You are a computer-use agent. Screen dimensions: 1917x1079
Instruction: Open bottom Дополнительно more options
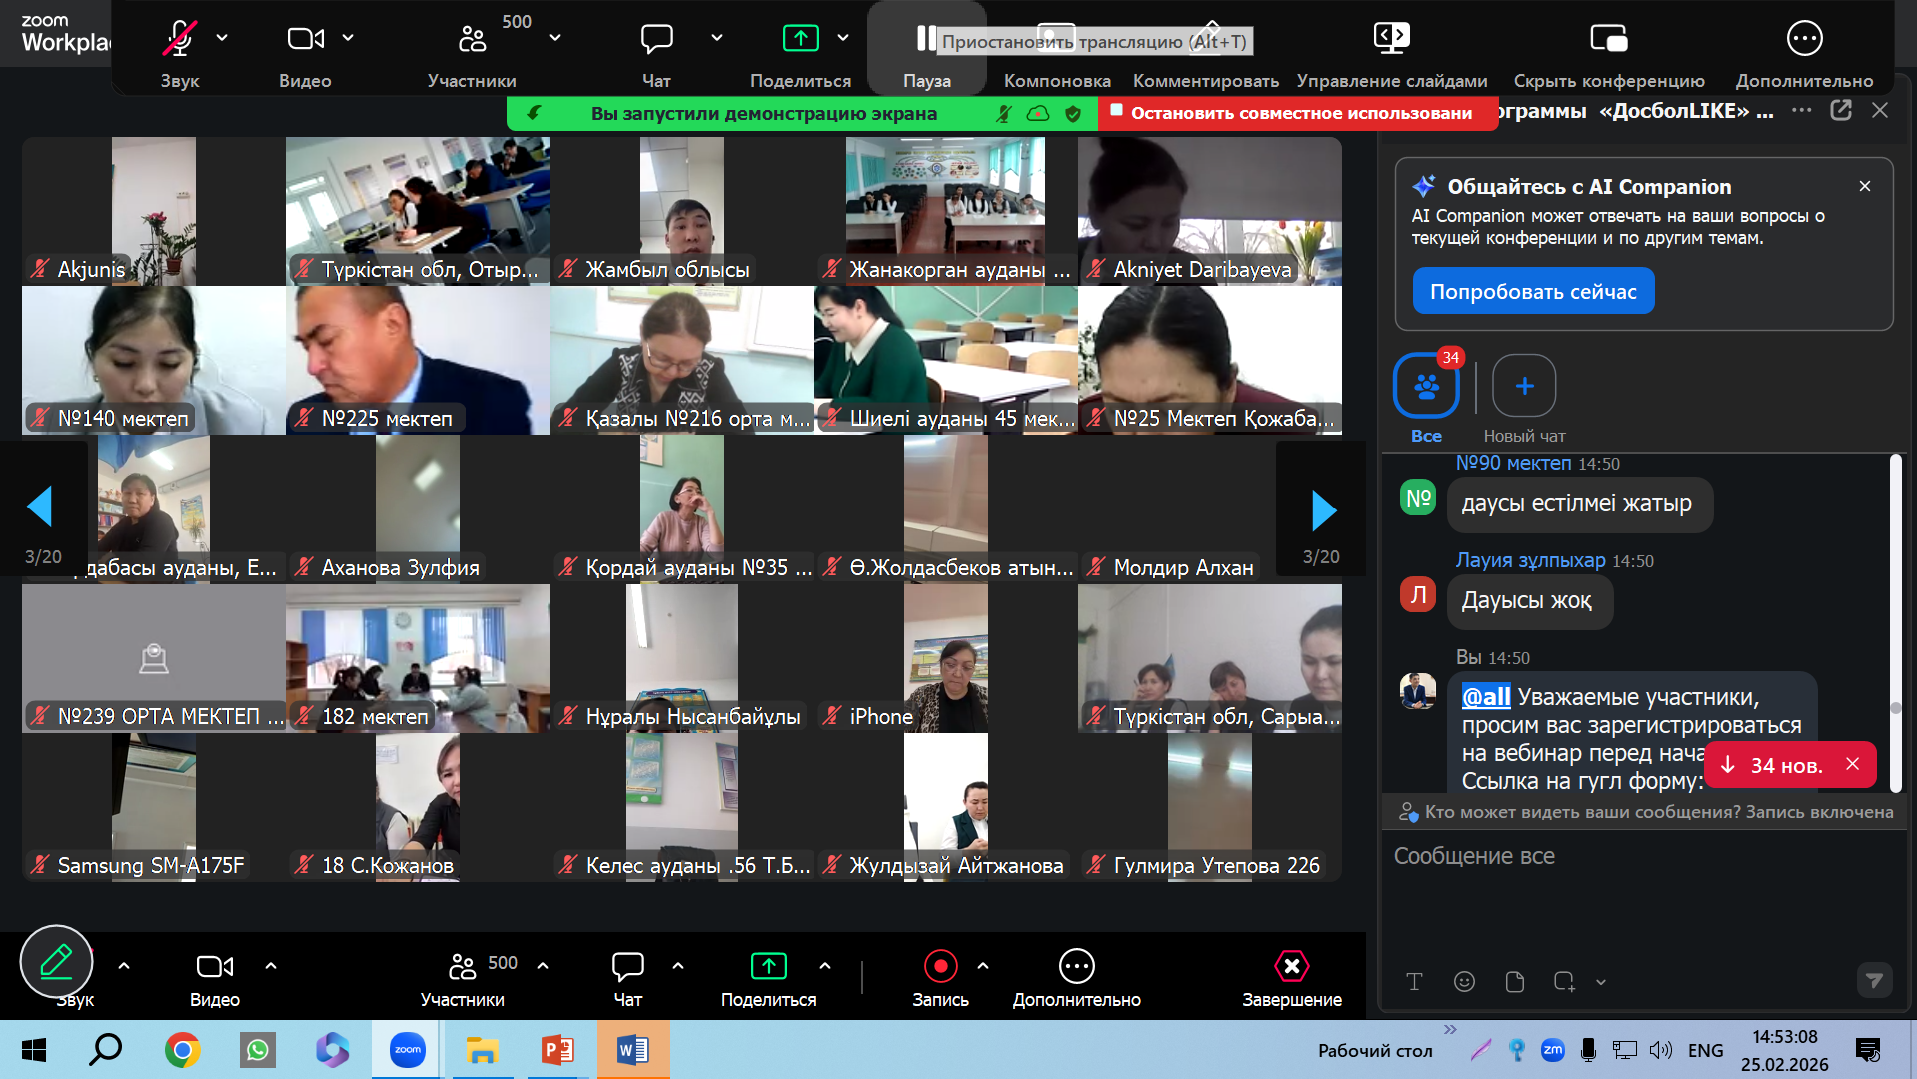1076,978
